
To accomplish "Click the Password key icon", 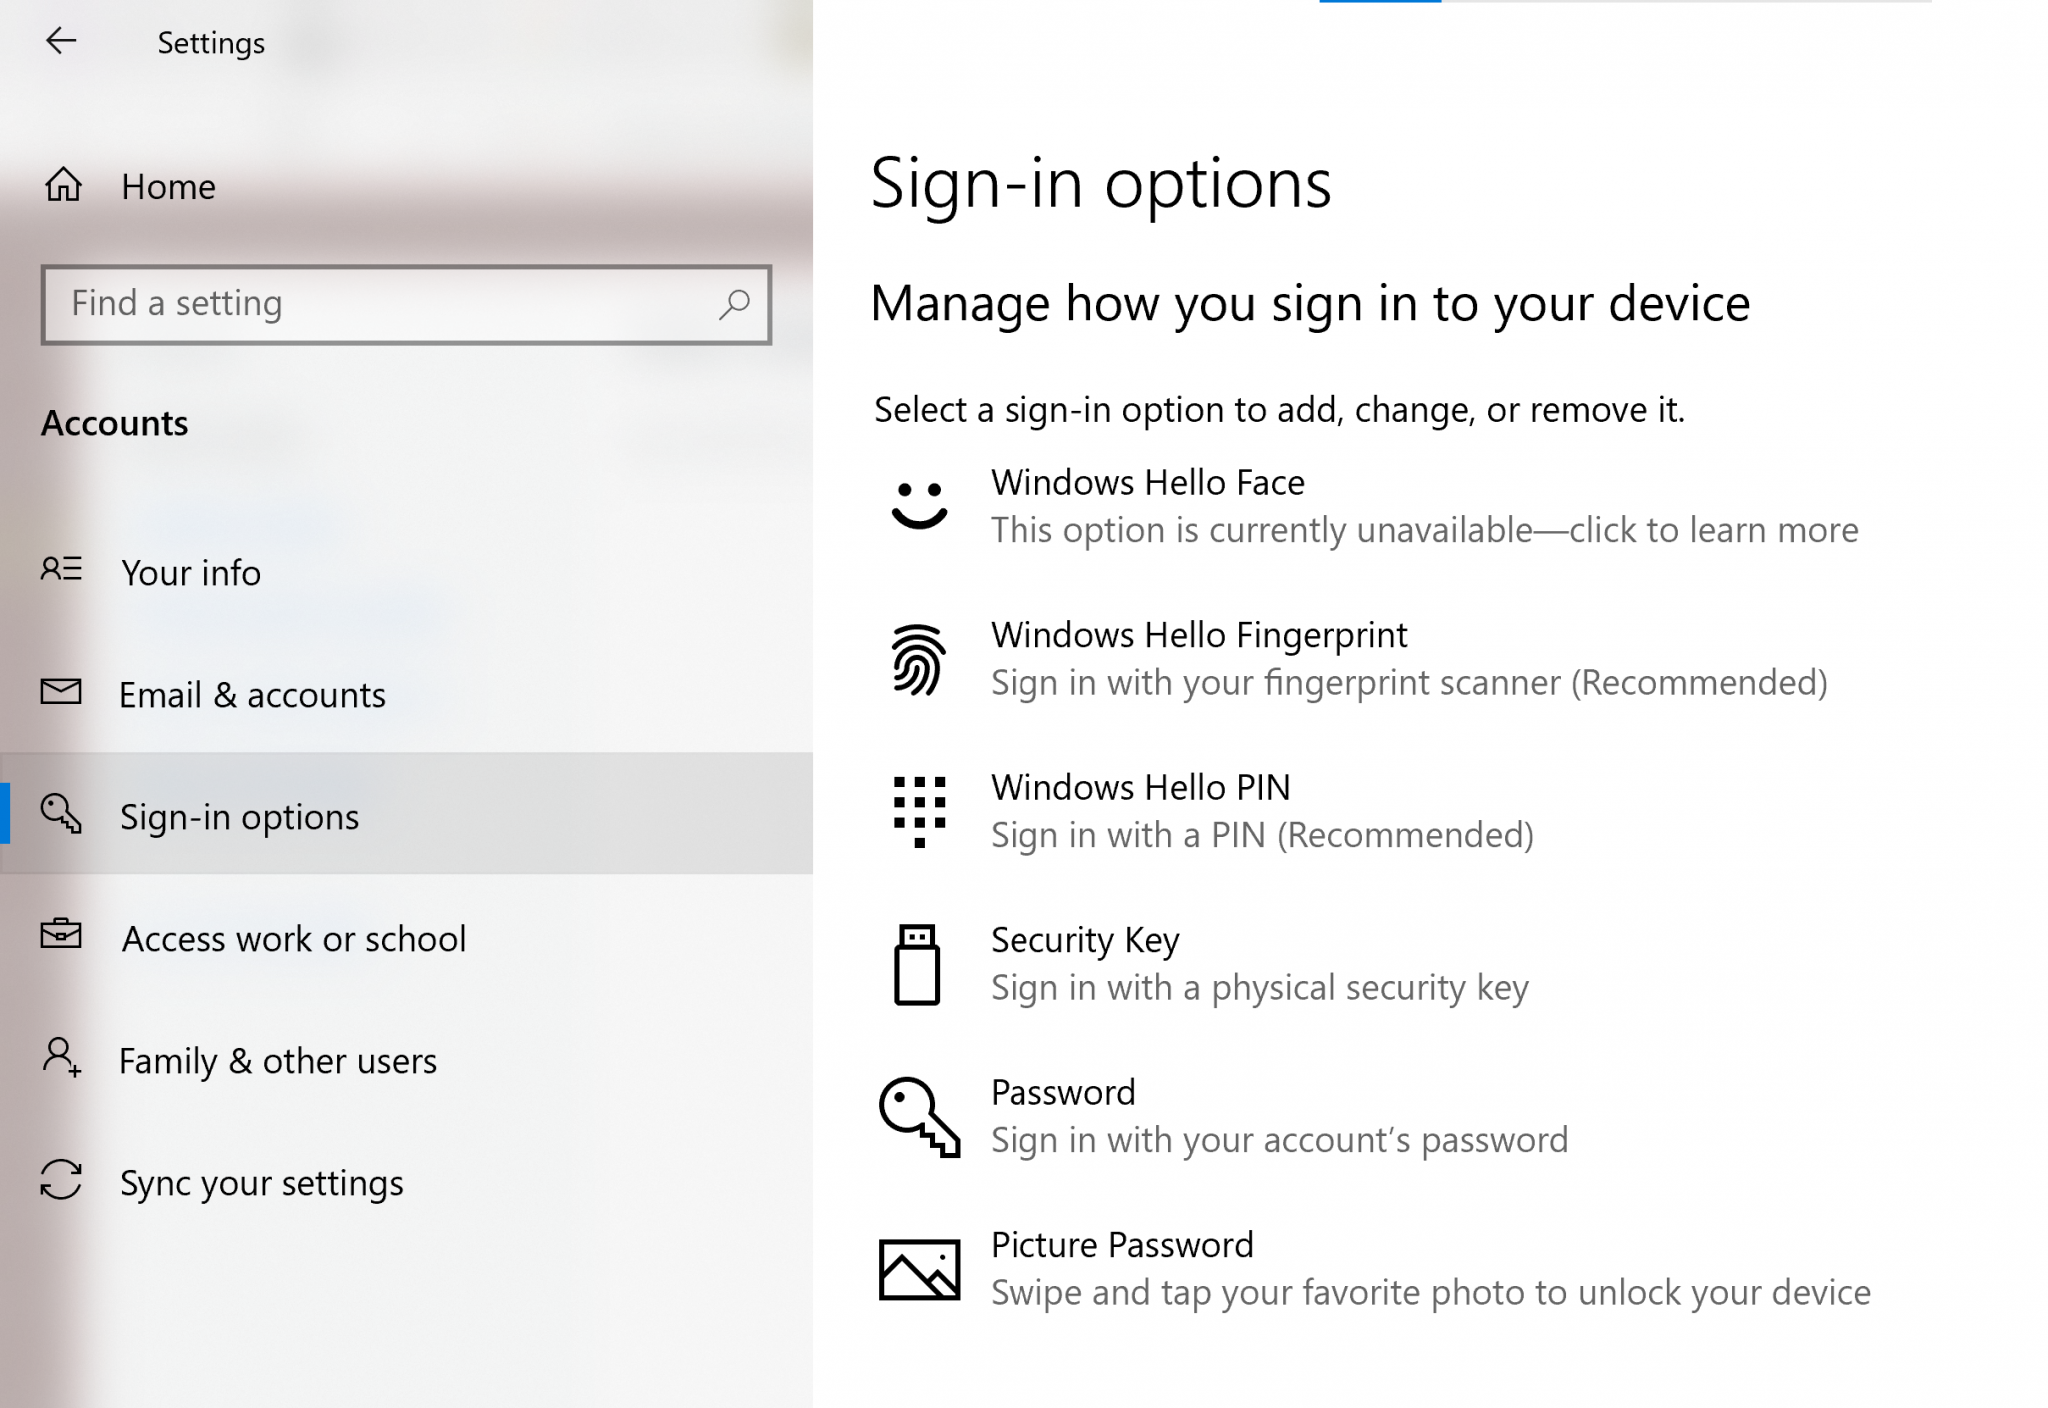I will click(x=919, y=1117).
